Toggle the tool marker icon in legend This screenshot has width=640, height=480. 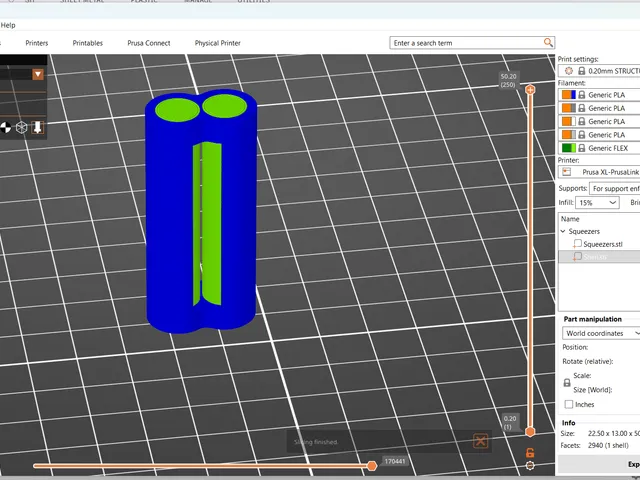click(x=38, y=128)
